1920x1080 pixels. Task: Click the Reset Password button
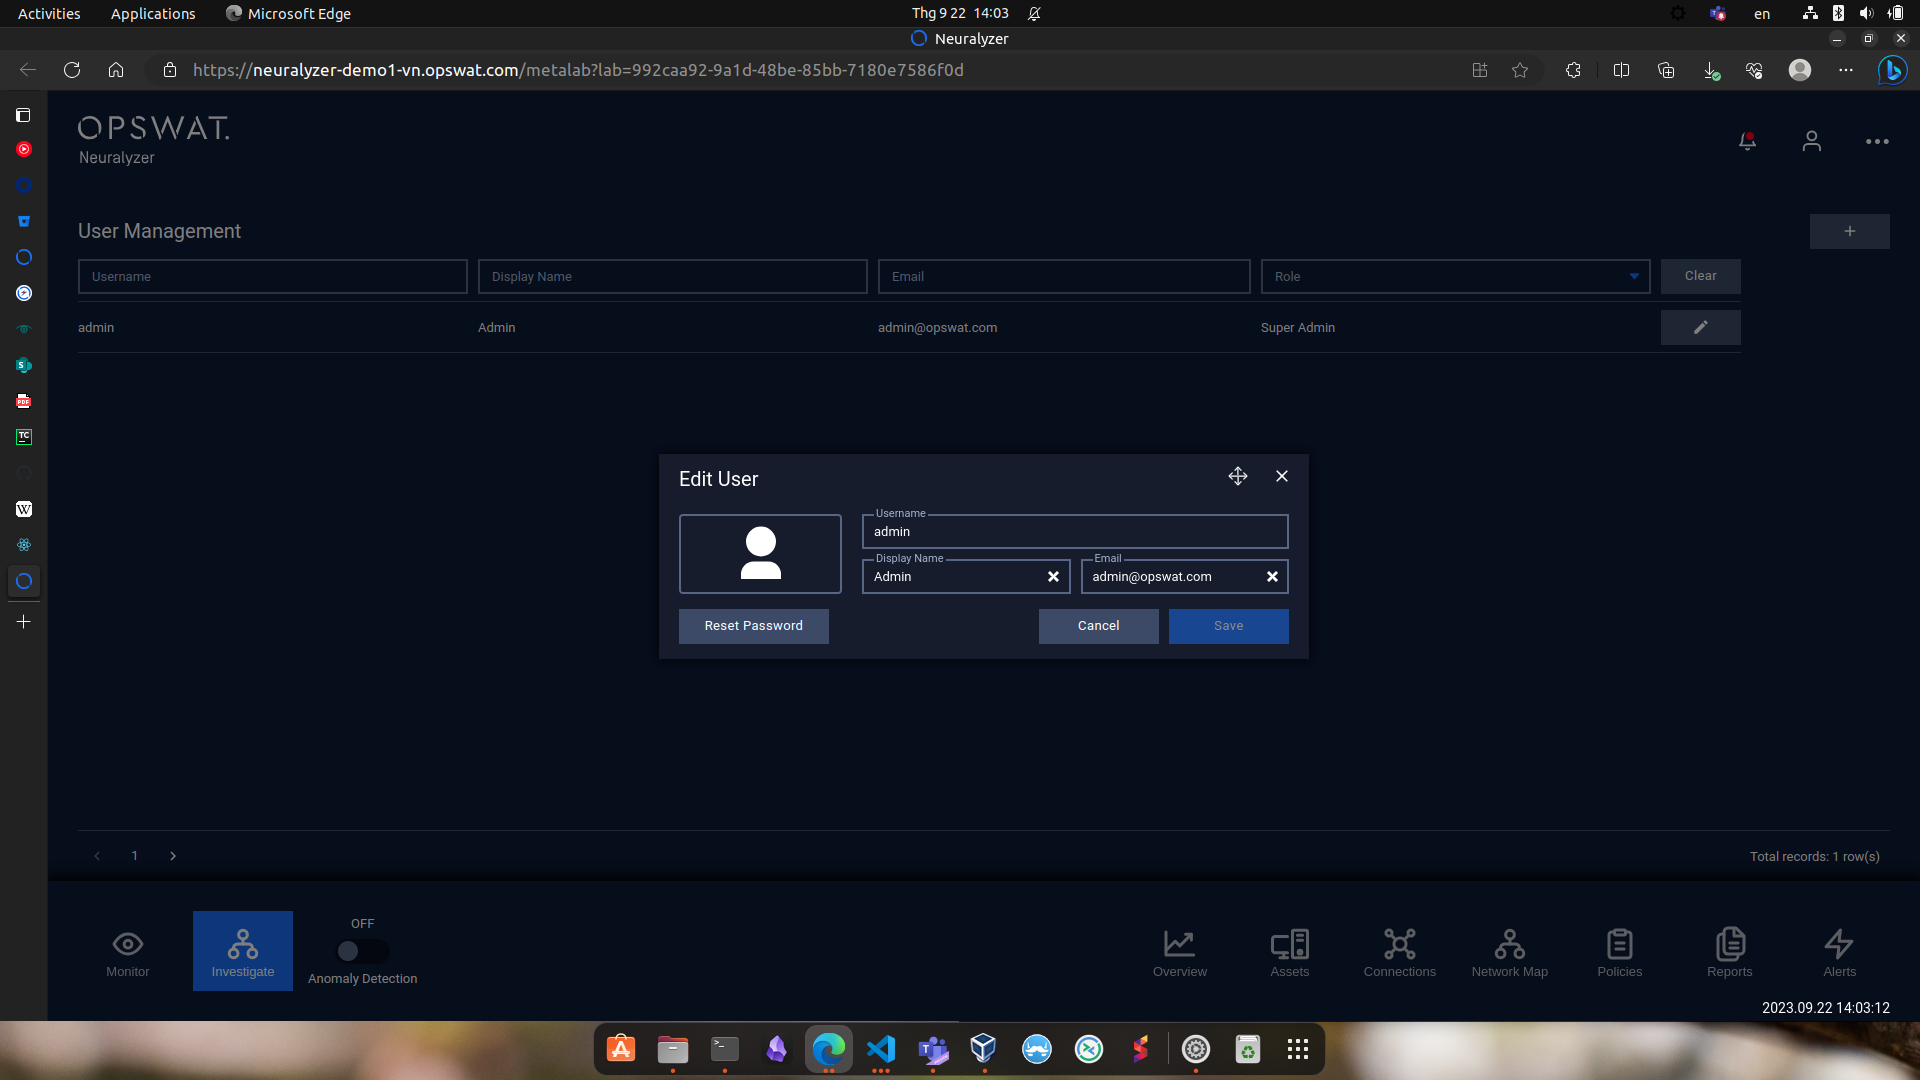coord(754,626)
